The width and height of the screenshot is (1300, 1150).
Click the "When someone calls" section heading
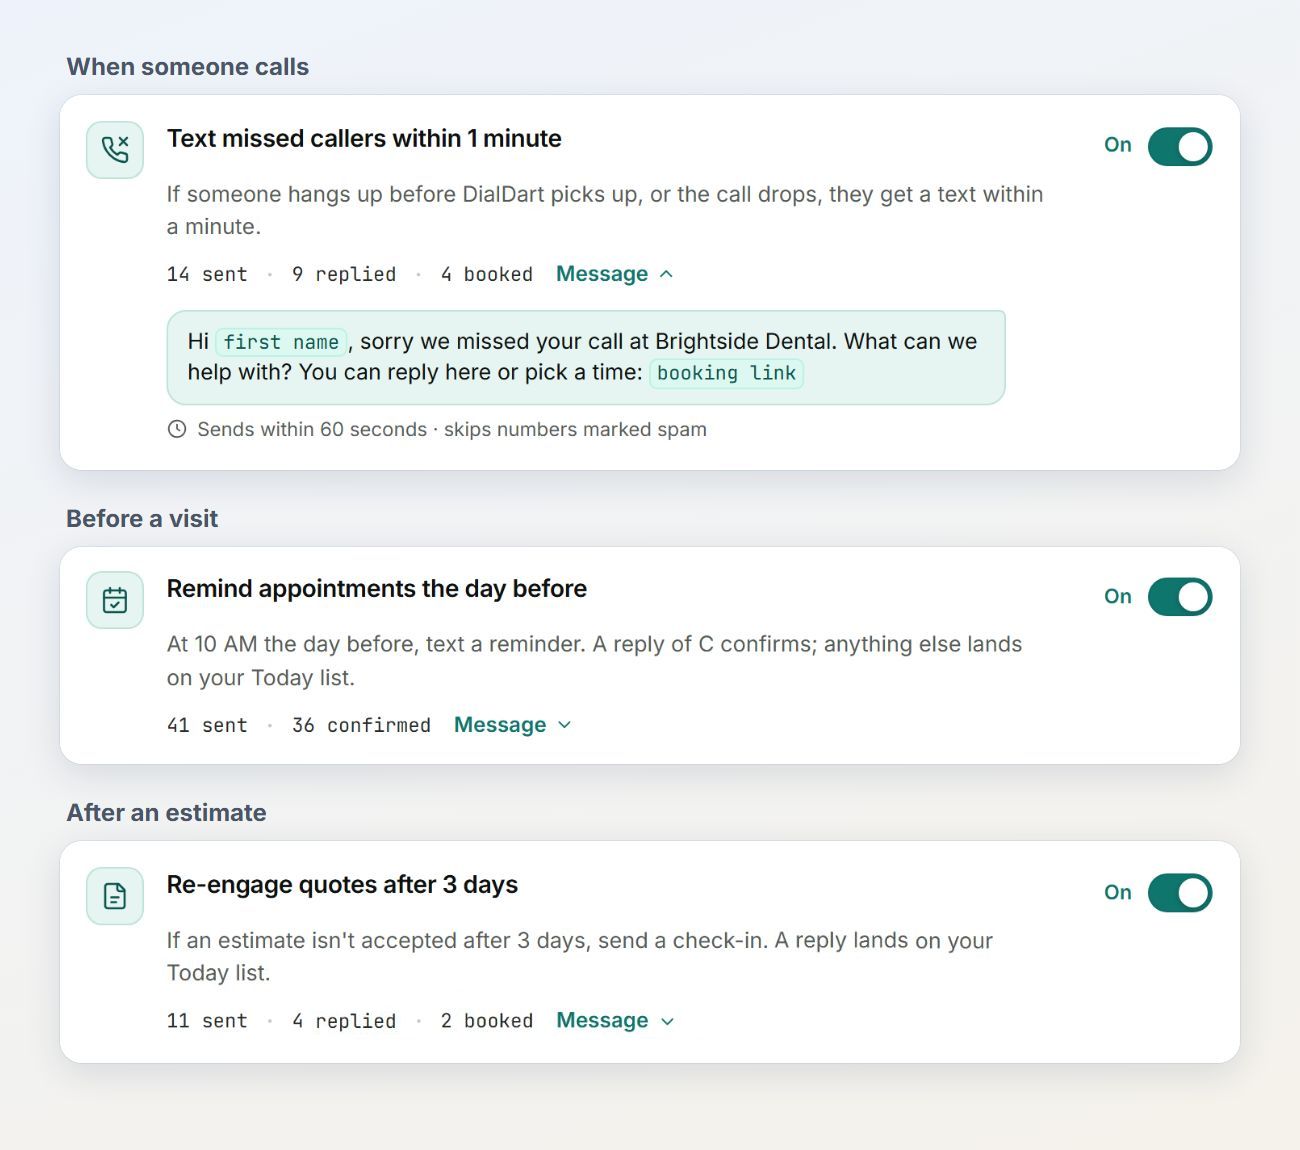pyautogui.click(x=188, y=67)
